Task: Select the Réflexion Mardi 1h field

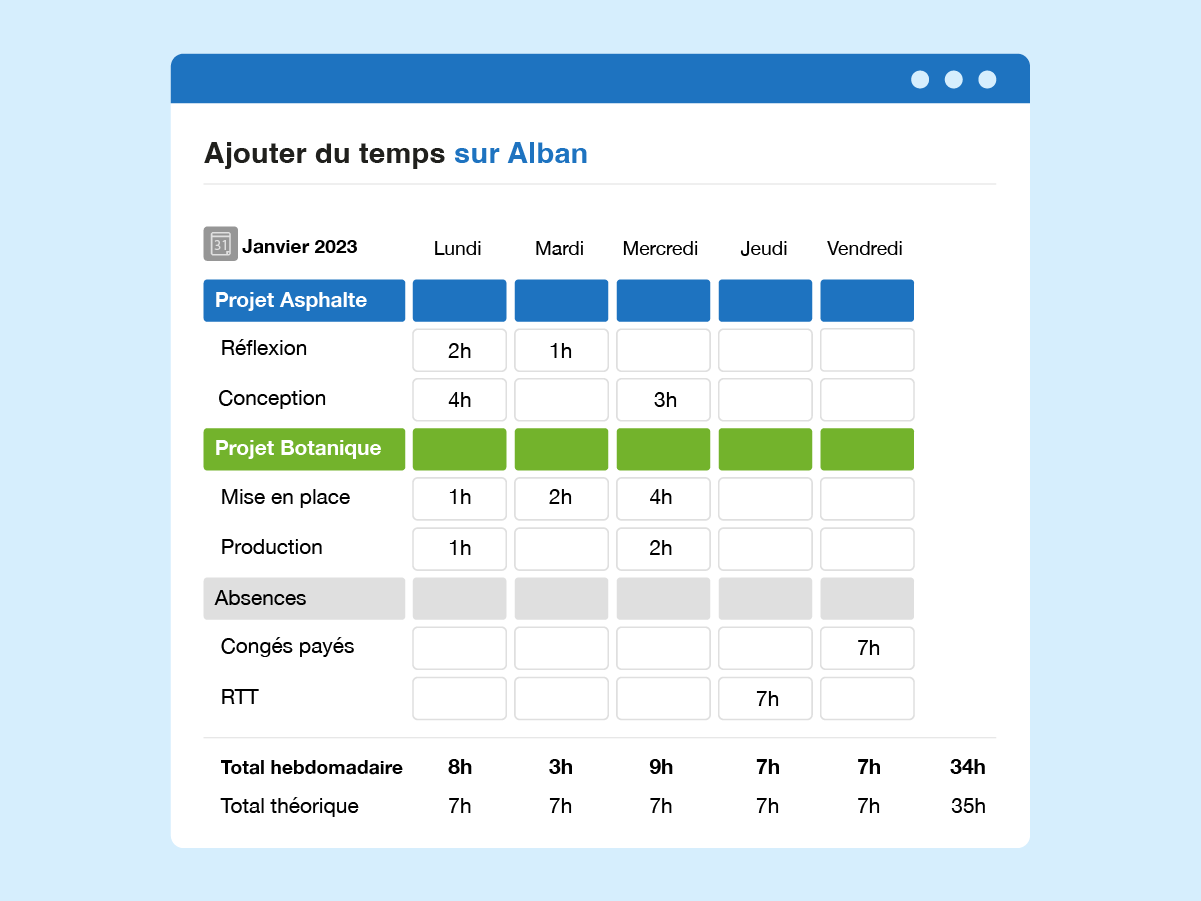Action: click(561, 350)
